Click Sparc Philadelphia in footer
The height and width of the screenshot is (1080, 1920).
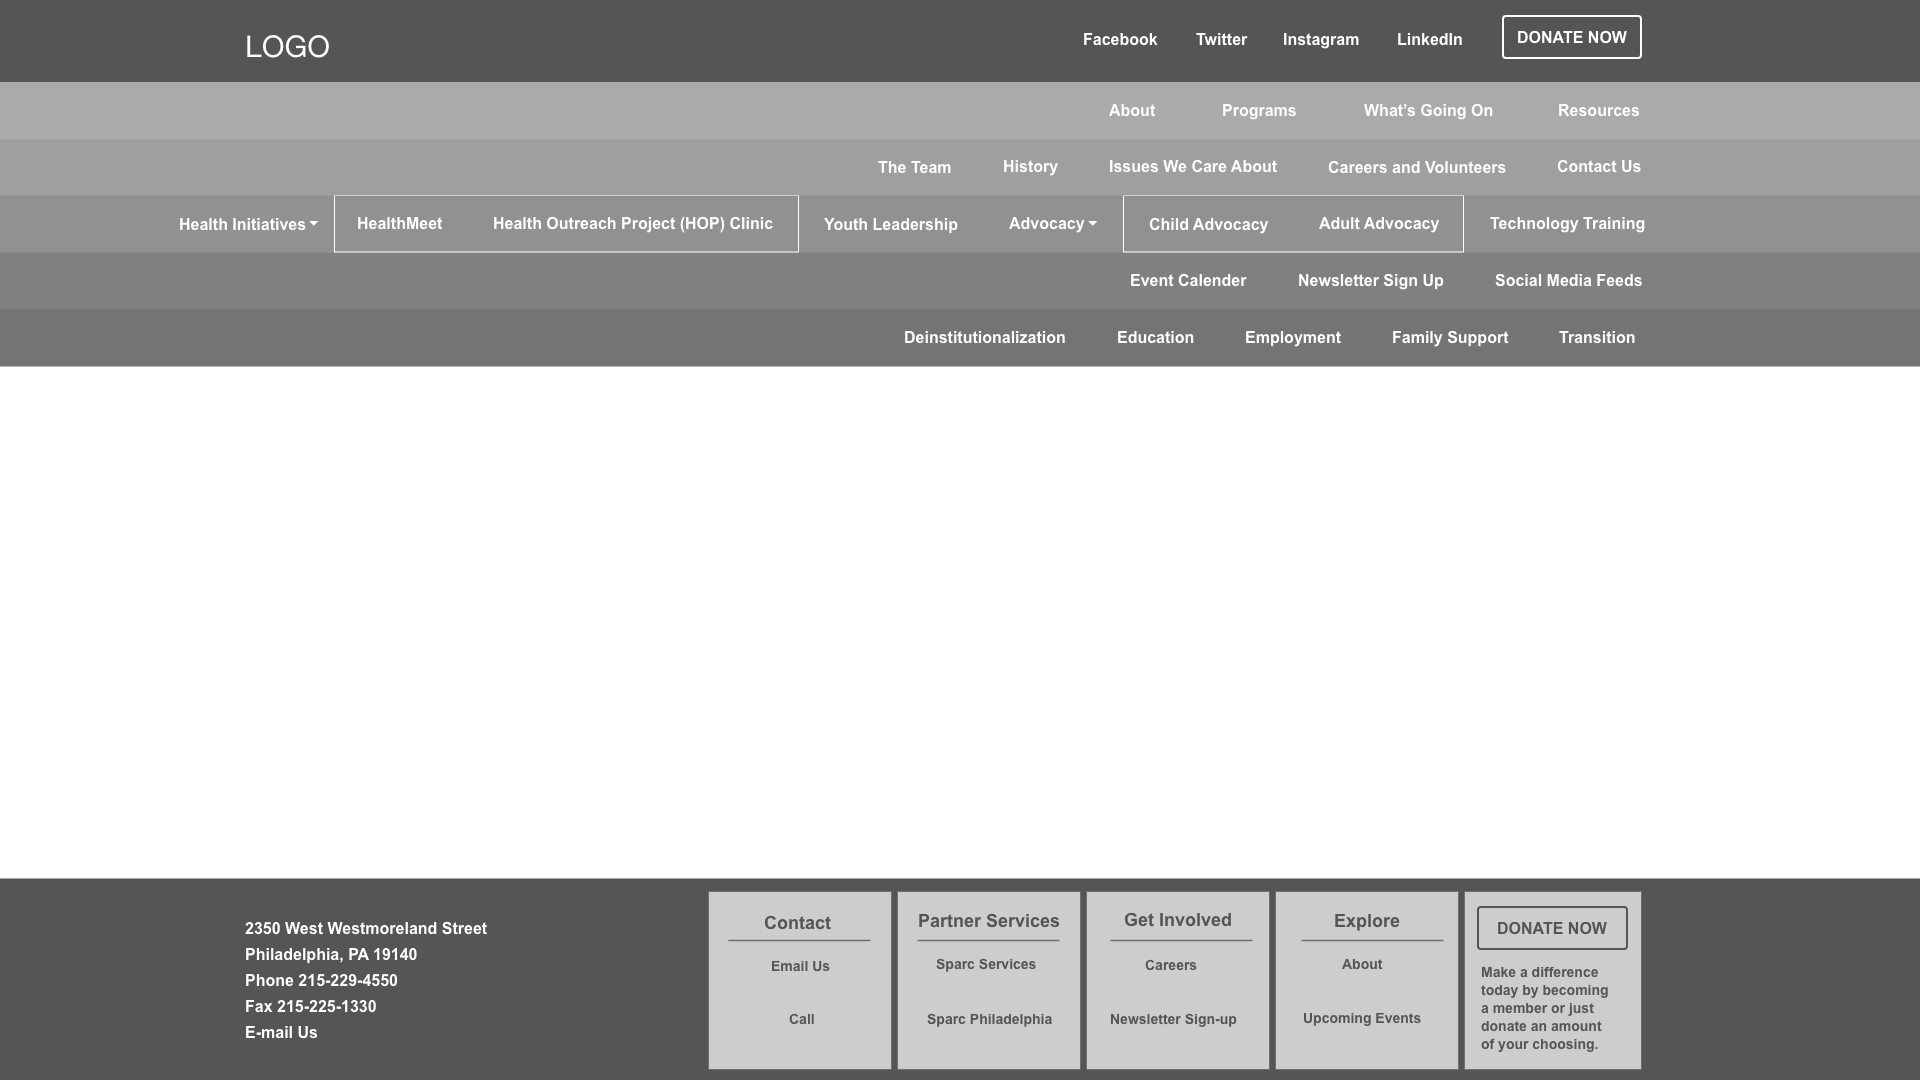tap(988, 1019)
